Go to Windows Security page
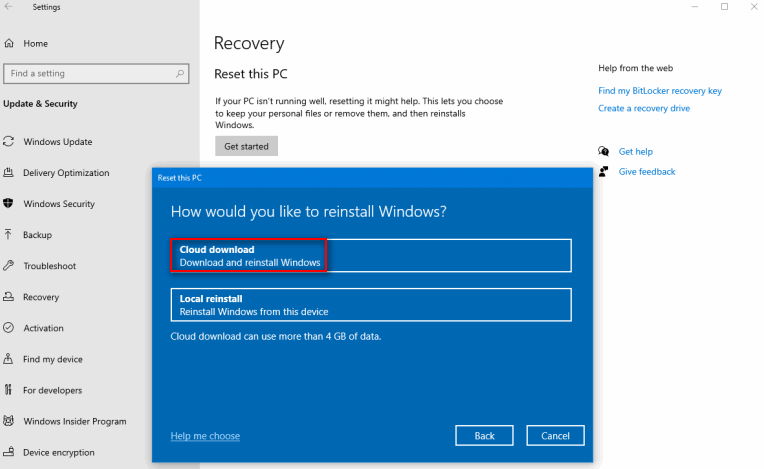 (59, 204)
